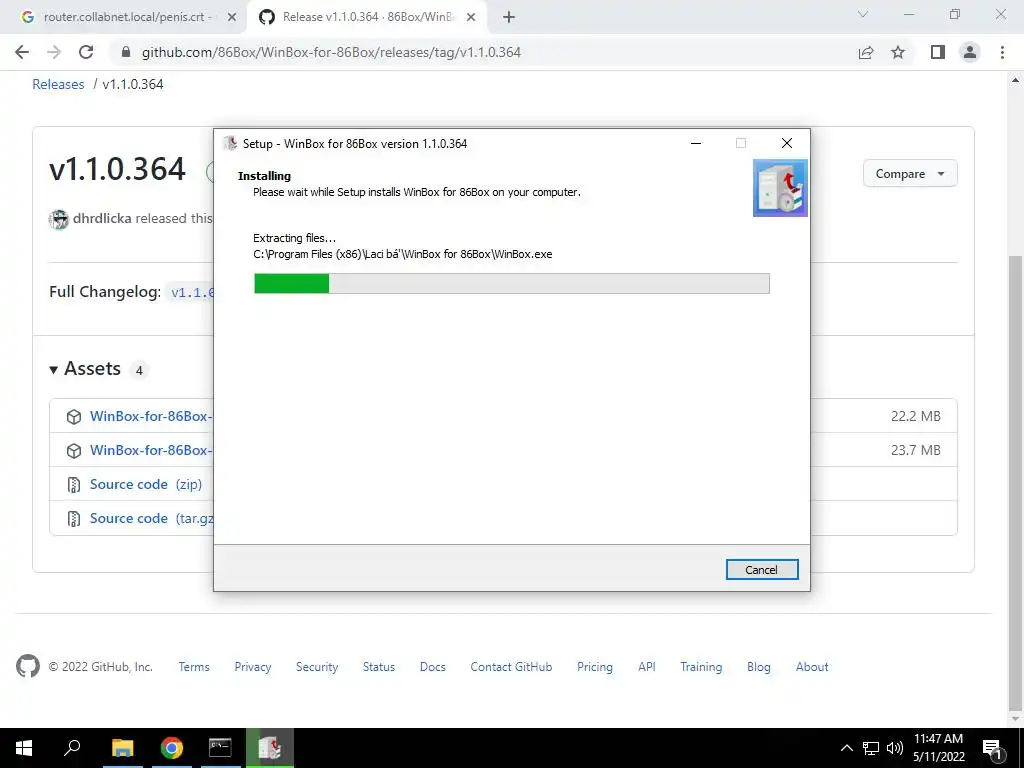Download Source code (zip)
Viewport: 1024px width, 768px height.
146,484
